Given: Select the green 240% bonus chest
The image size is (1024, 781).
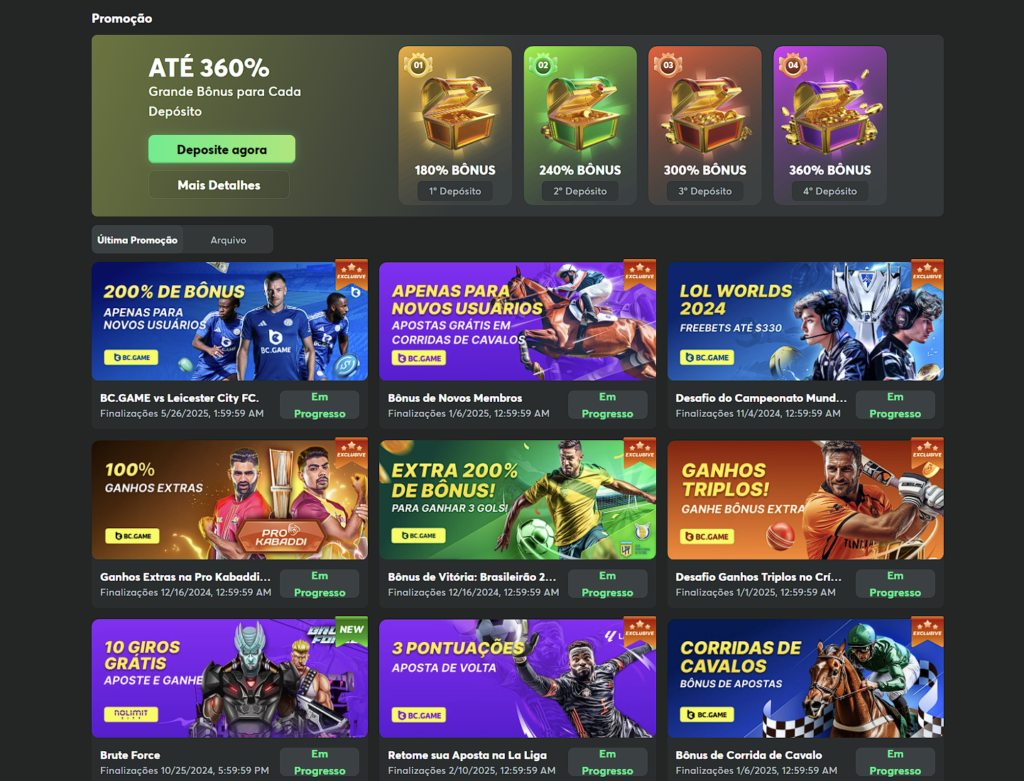Looking at the screenshot, I should pyautogui.click(x=580, y=125).
